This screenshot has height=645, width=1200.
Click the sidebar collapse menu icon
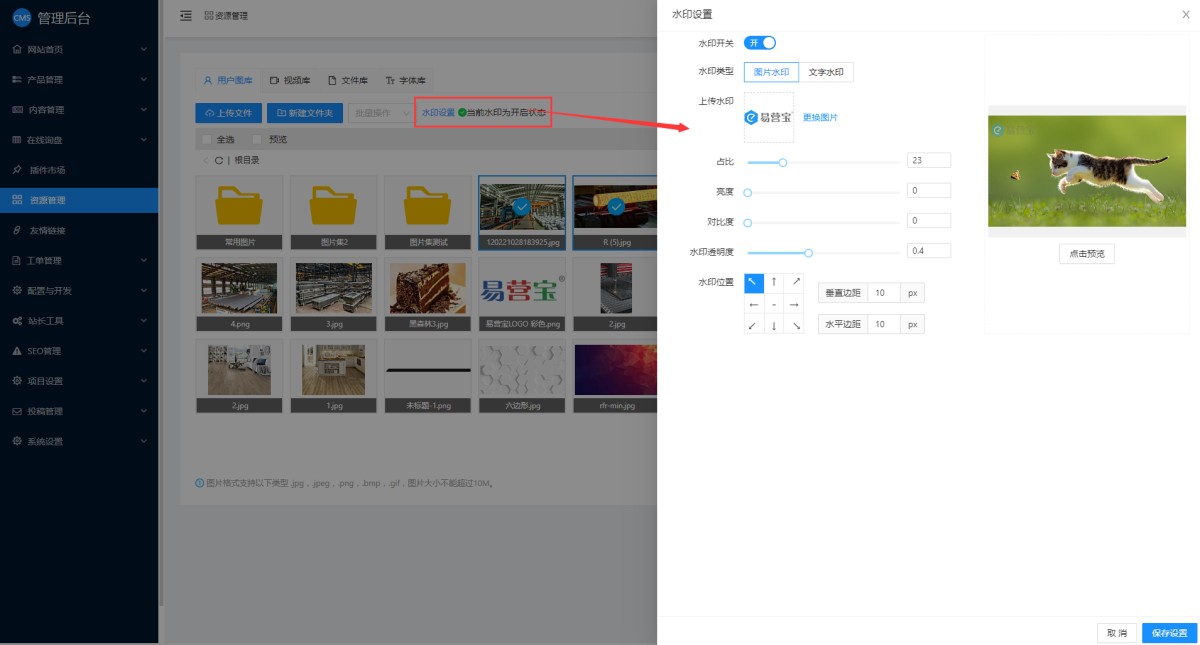click(186, 16)
